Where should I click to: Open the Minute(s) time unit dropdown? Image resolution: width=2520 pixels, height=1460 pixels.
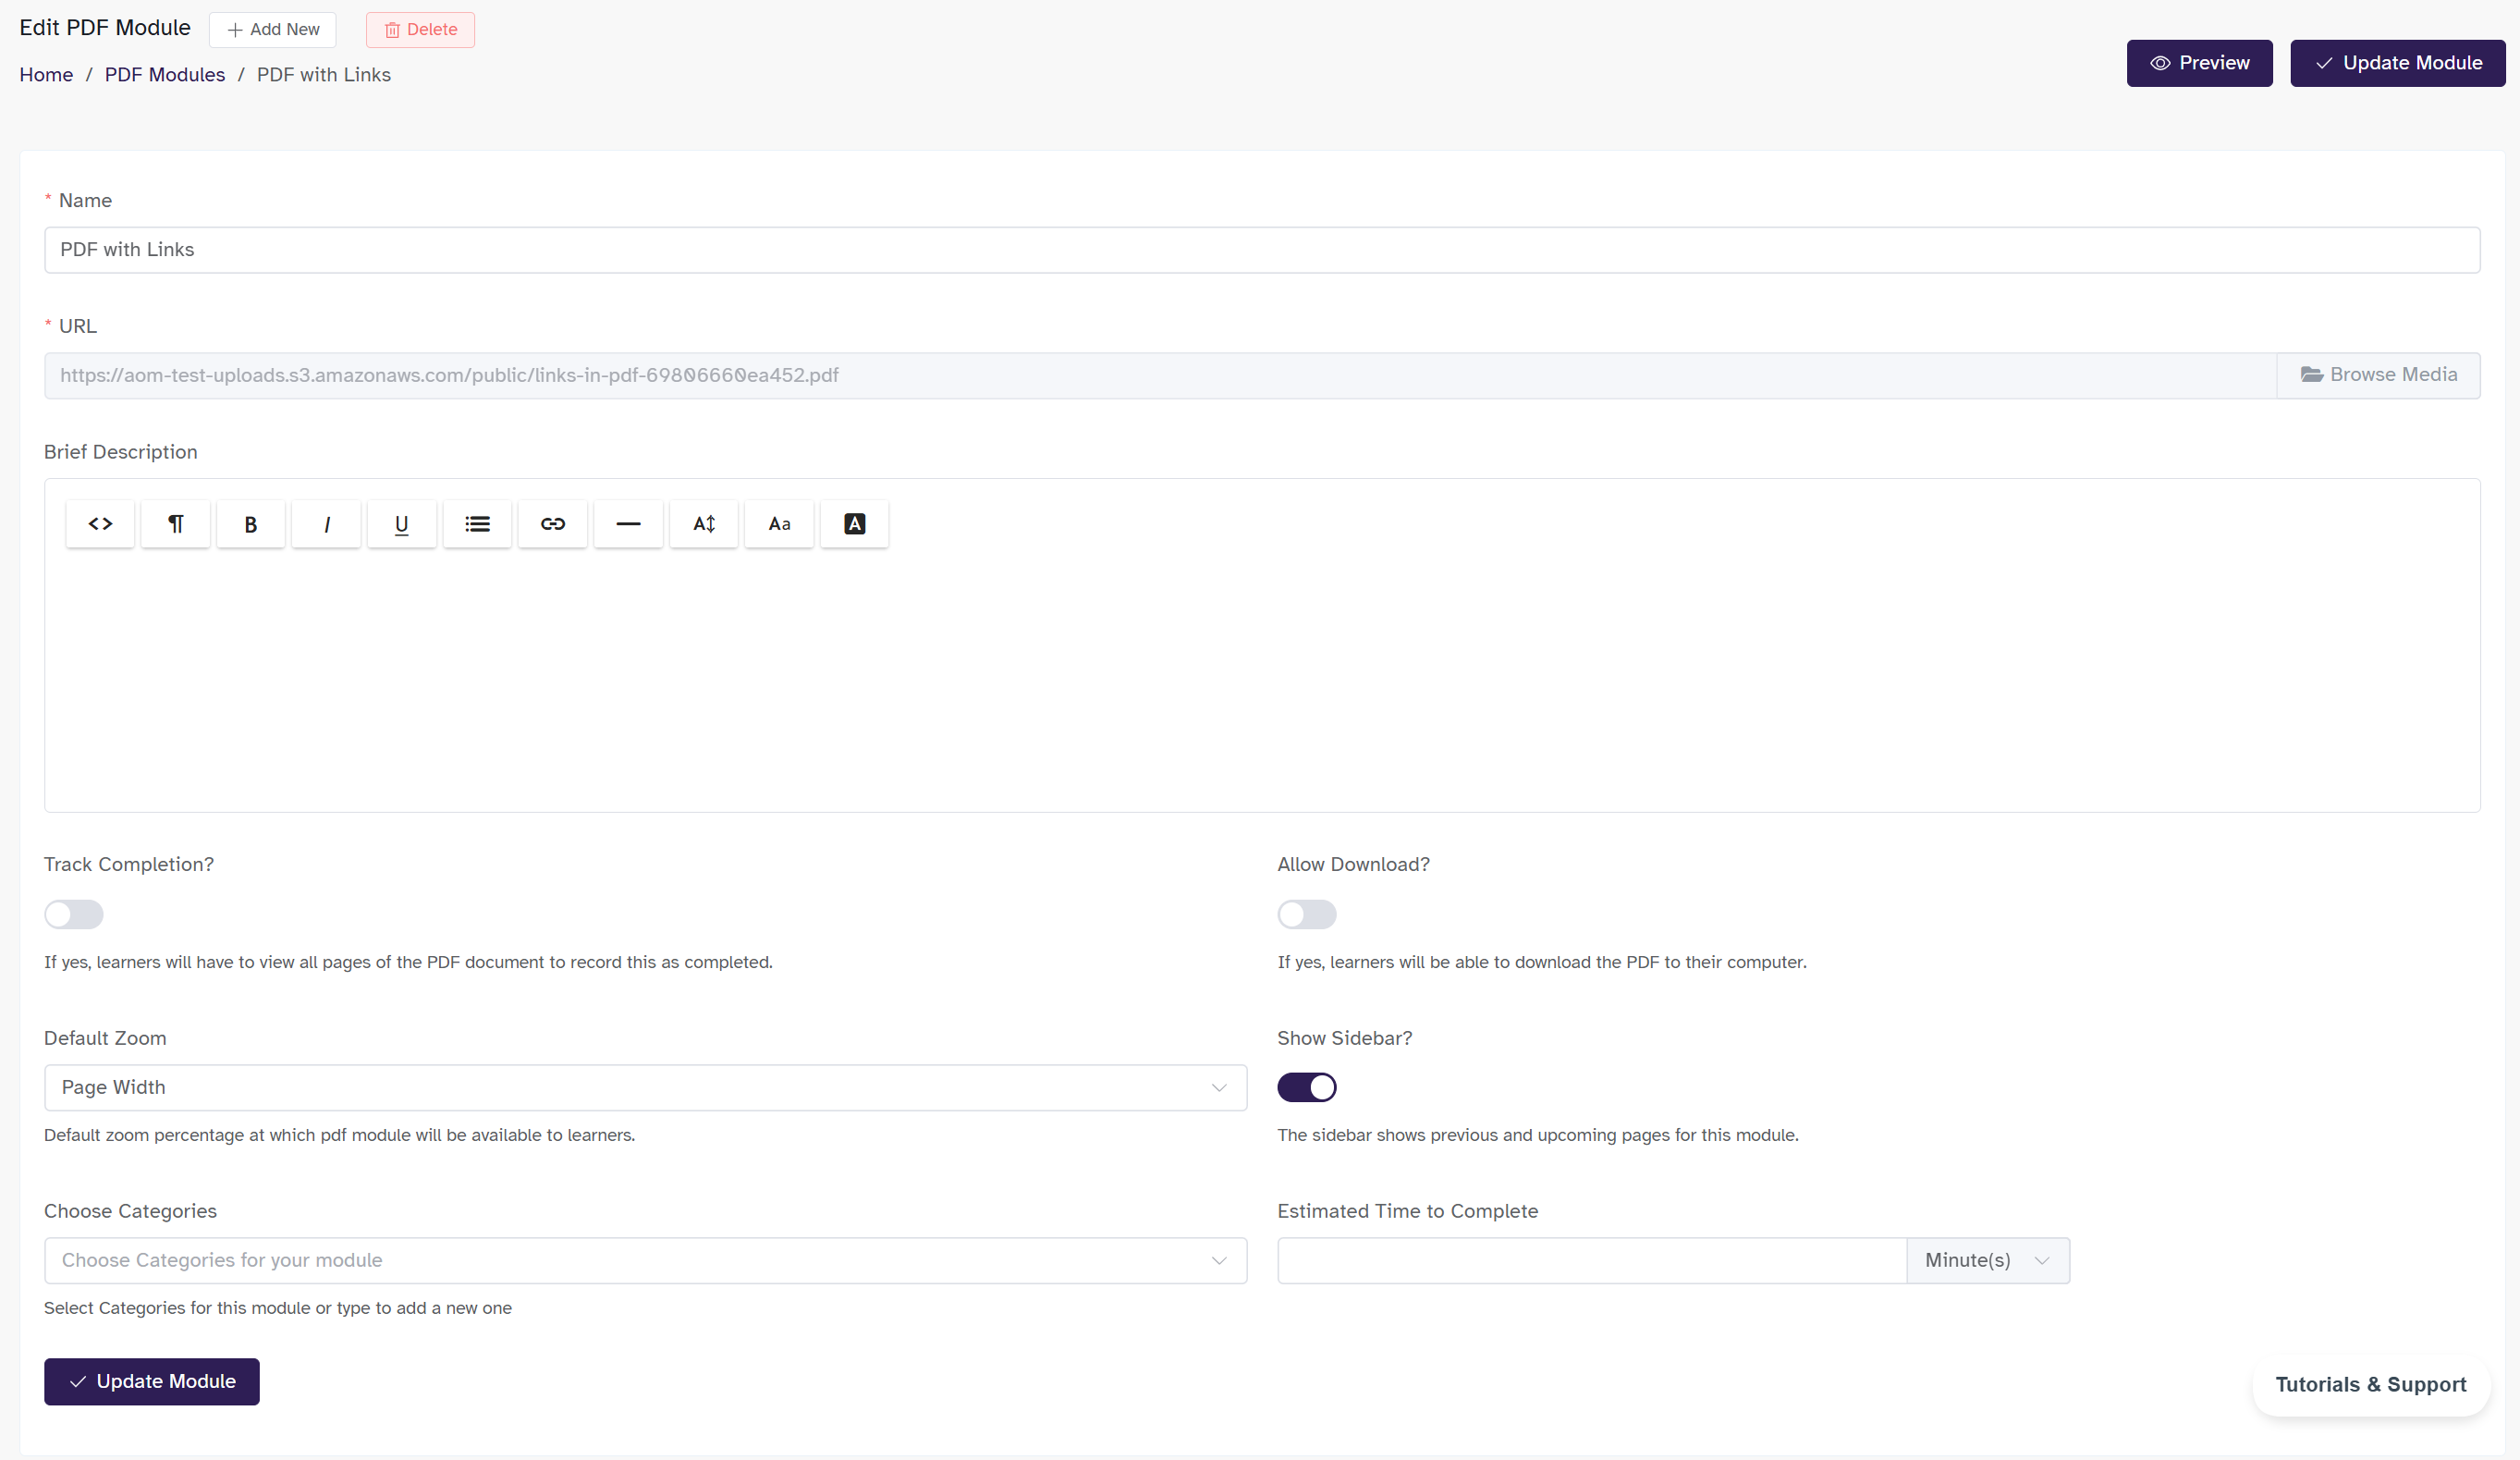click(x=1987, y=1260)
